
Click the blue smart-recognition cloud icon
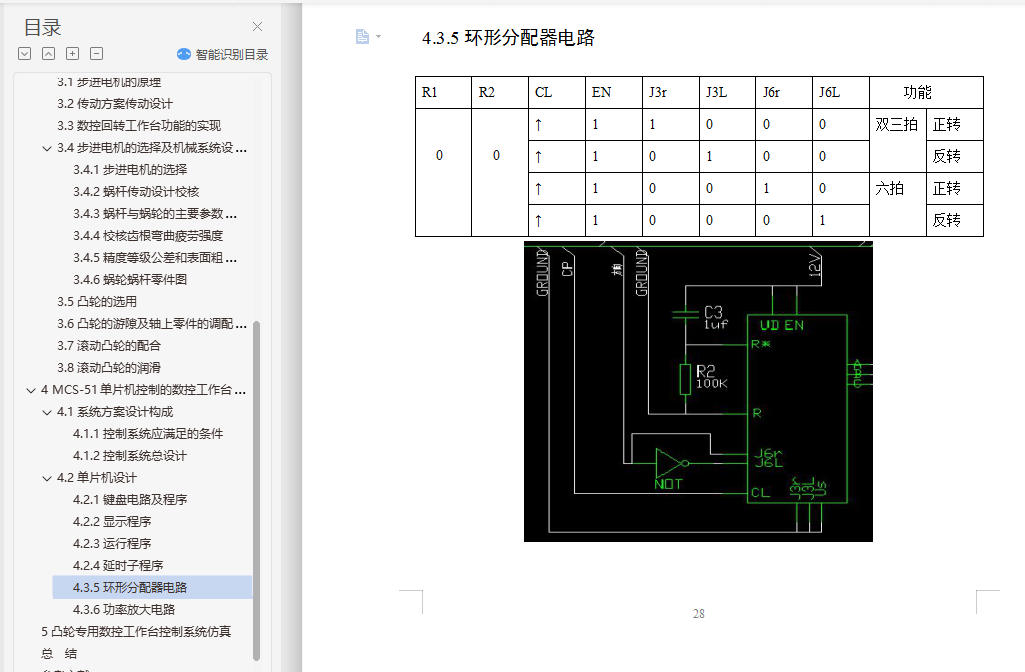click(184, 54)
